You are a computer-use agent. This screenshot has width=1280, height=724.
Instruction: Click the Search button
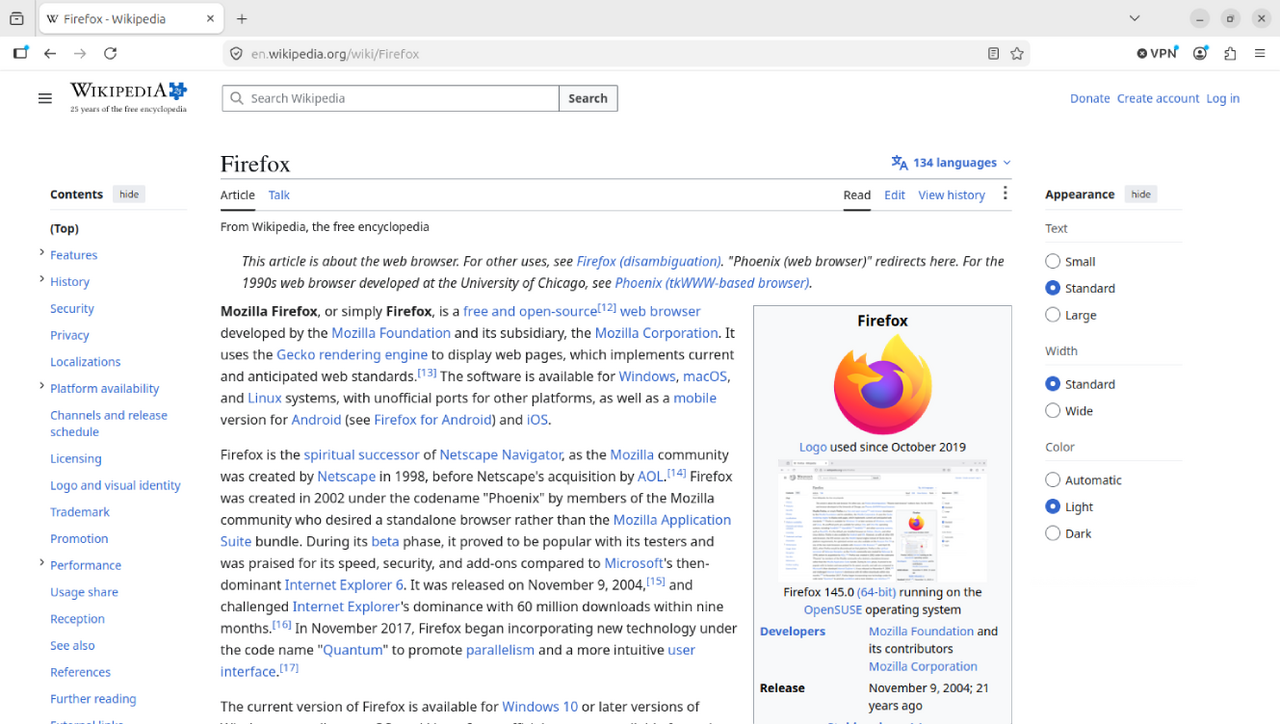tap(588, 98)
